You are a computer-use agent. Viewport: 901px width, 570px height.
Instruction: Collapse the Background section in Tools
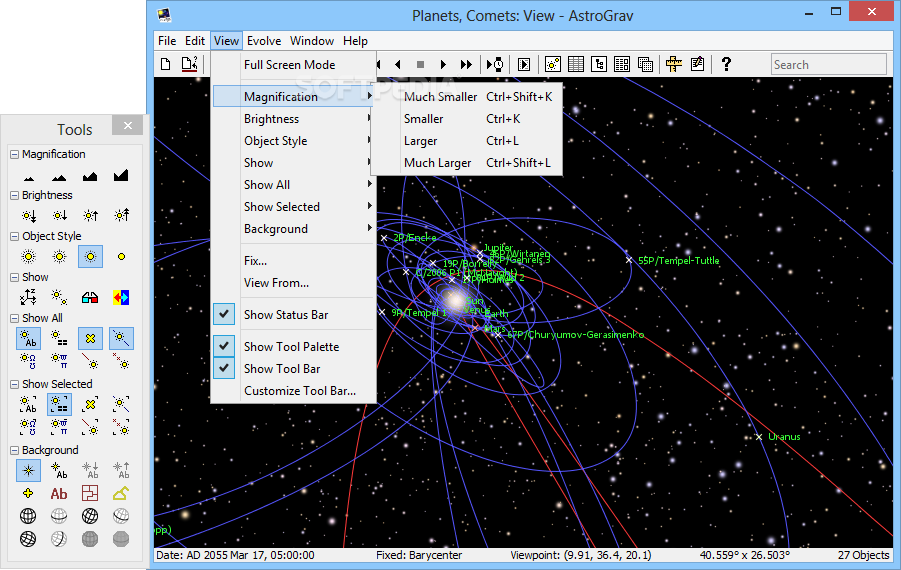(14, 450)
